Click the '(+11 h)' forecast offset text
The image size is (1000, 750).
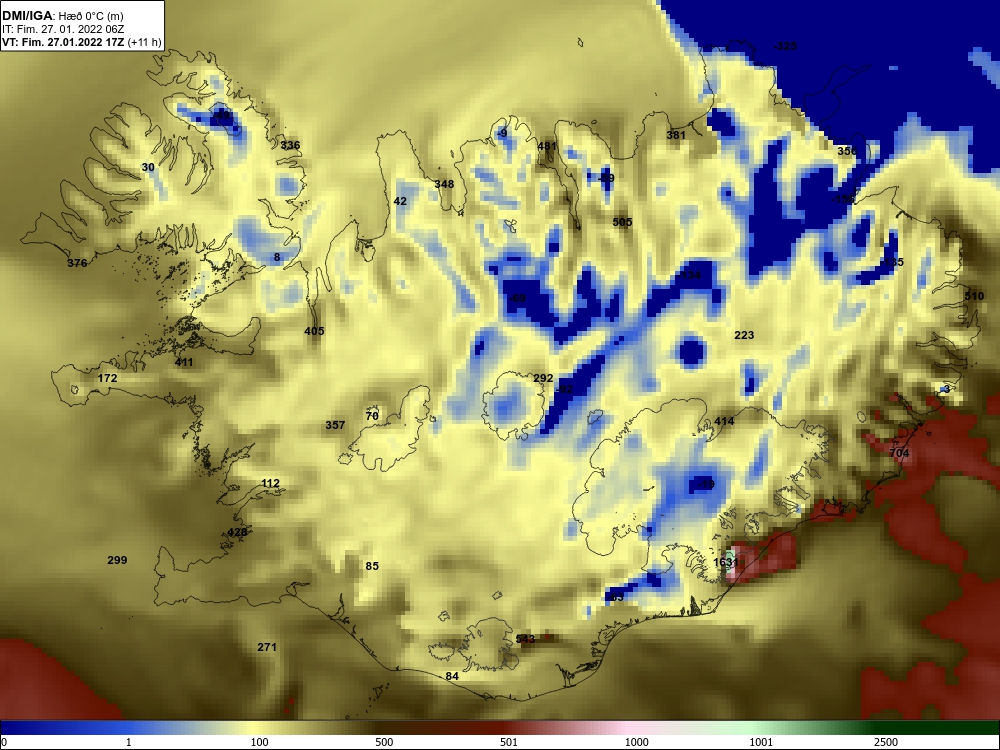[144, 43]
